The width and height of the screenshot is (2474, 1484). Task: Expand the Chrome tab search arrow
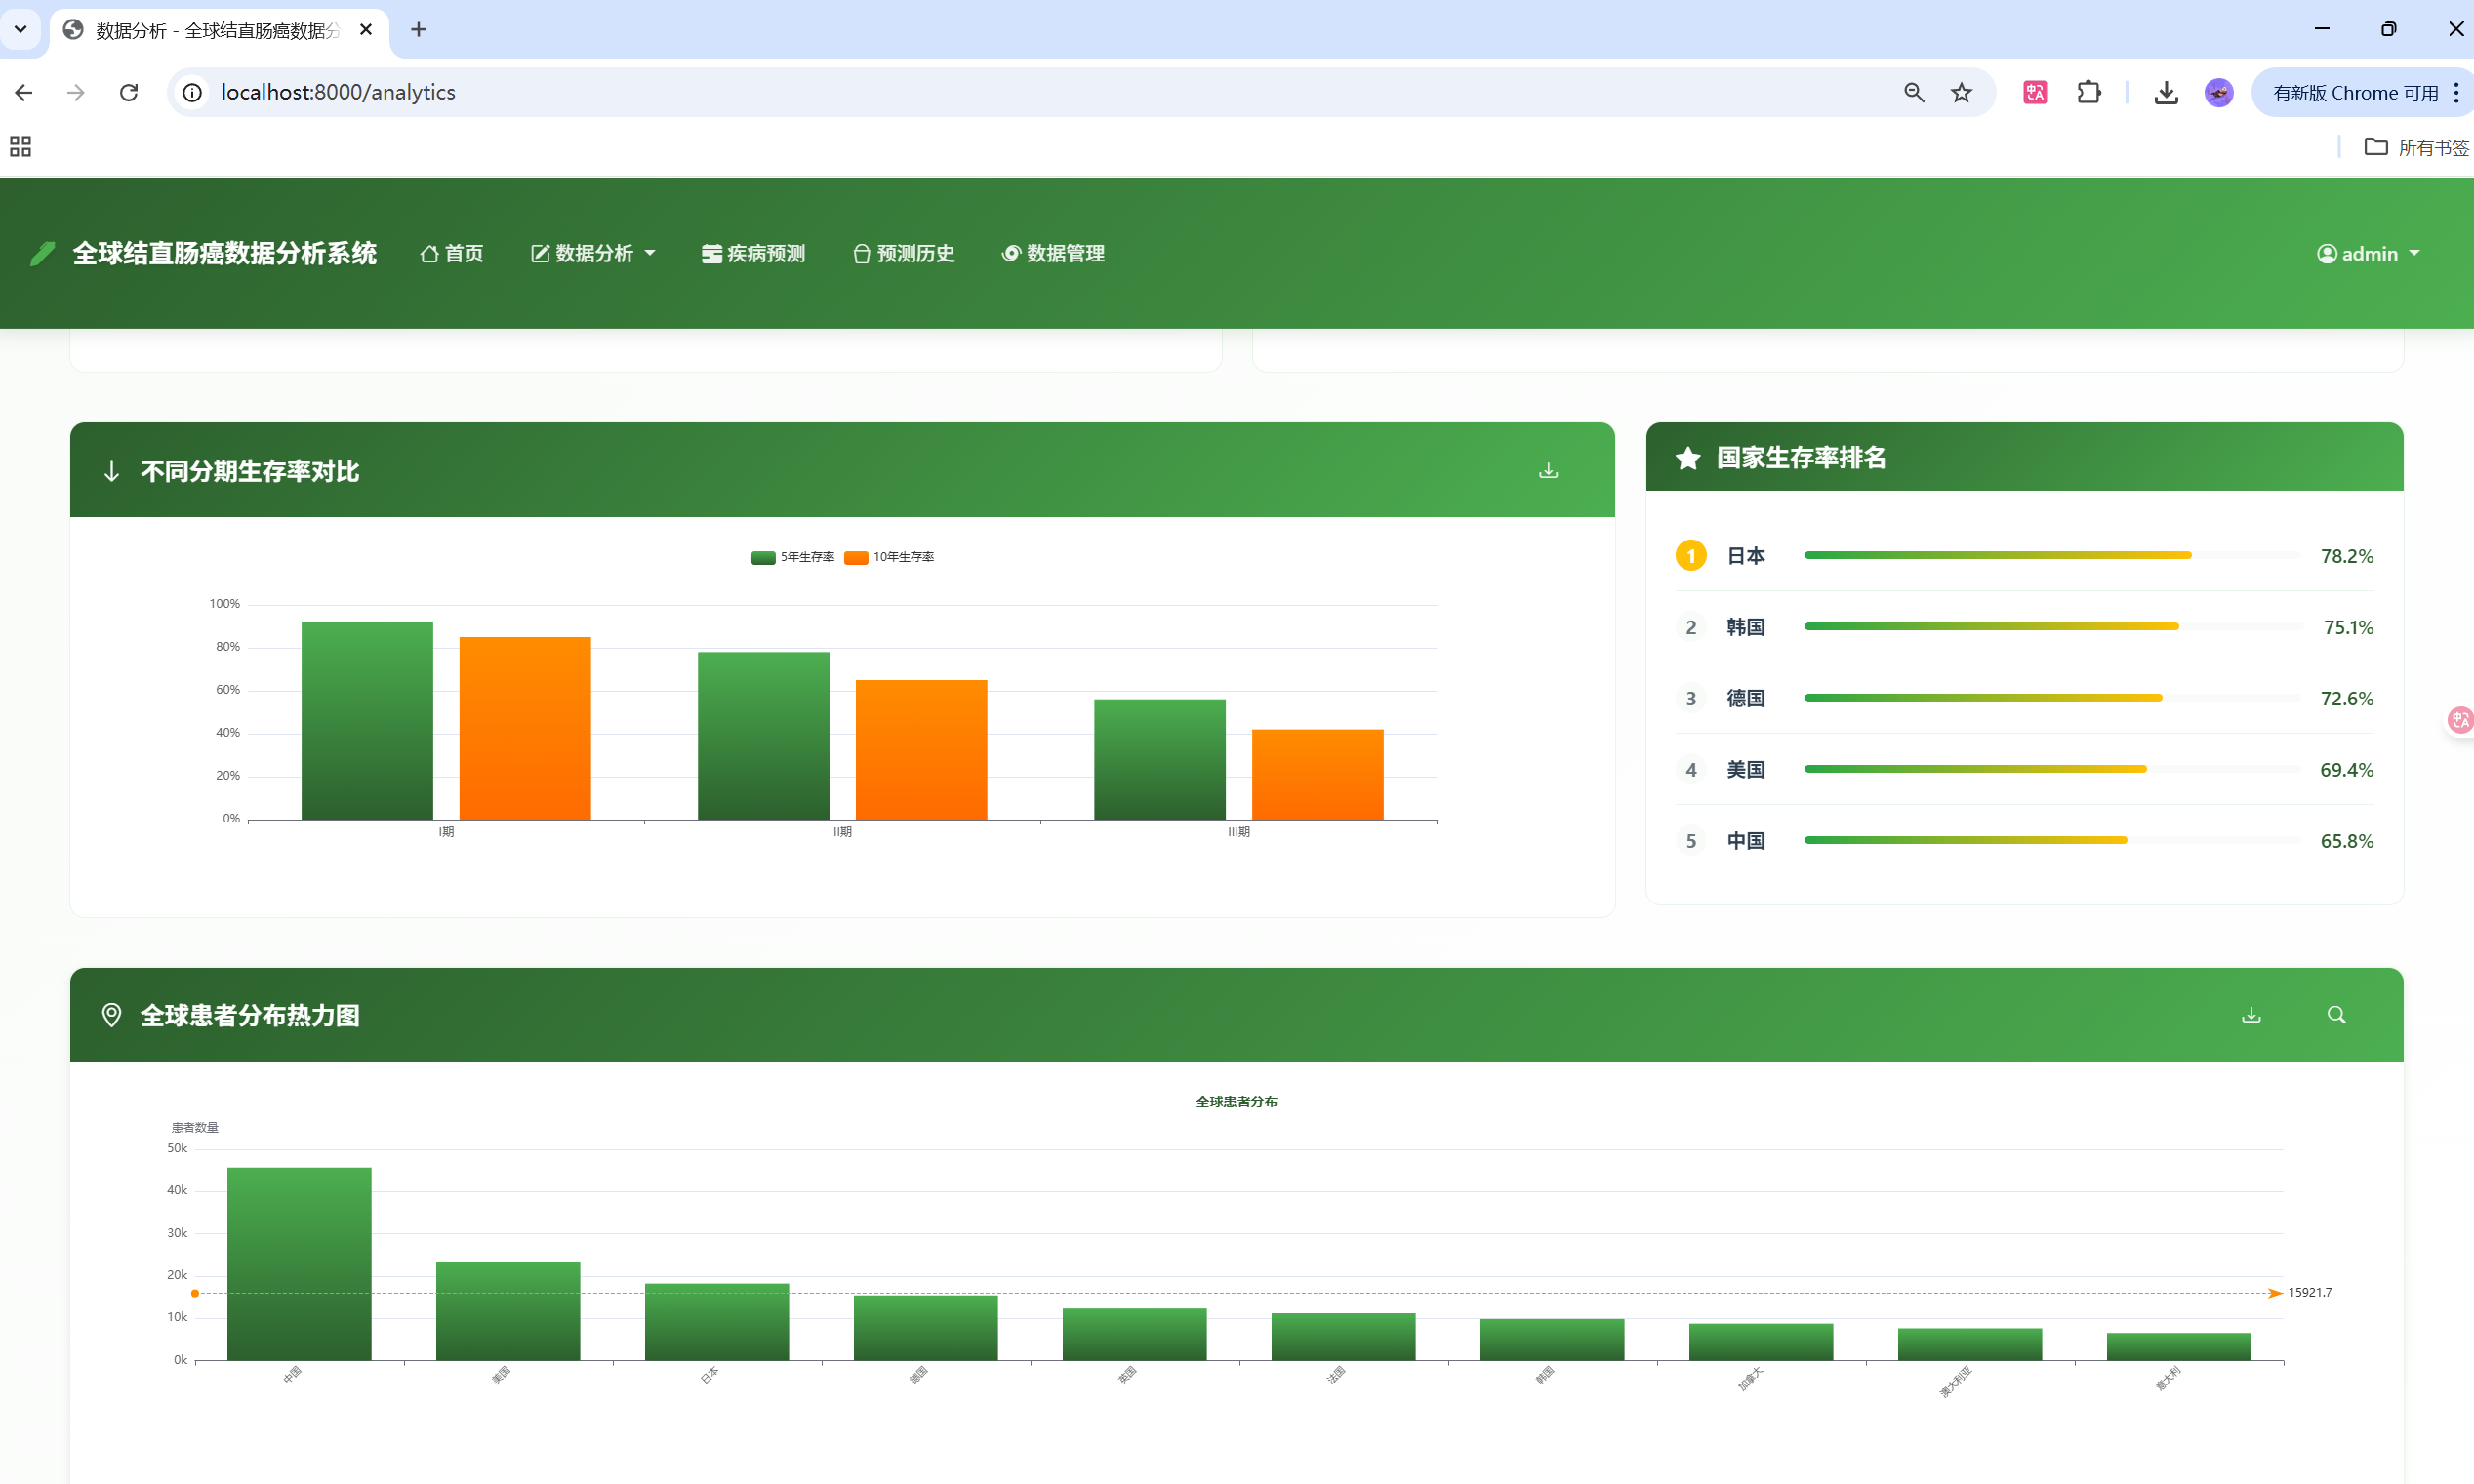(20, 29)
